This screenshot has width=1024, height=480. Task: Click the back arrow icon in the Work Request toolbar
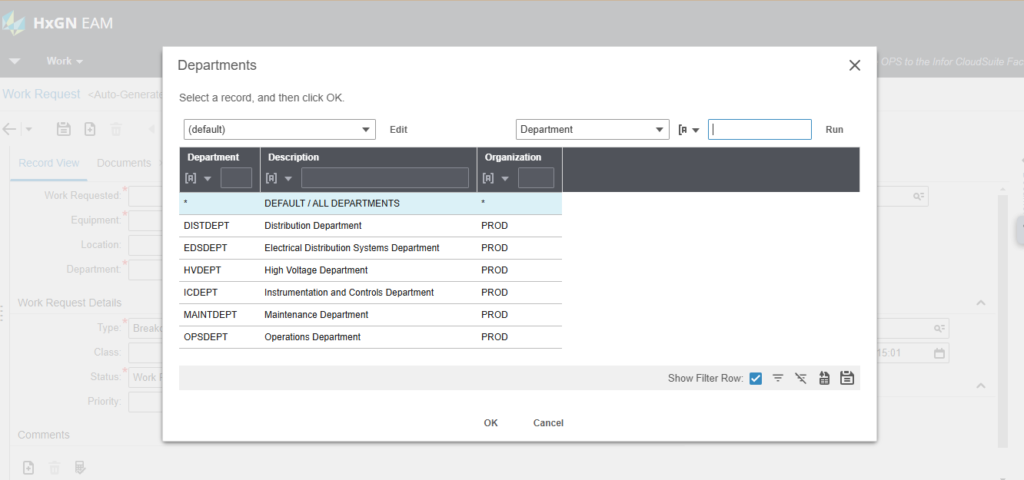coord(9,129)
